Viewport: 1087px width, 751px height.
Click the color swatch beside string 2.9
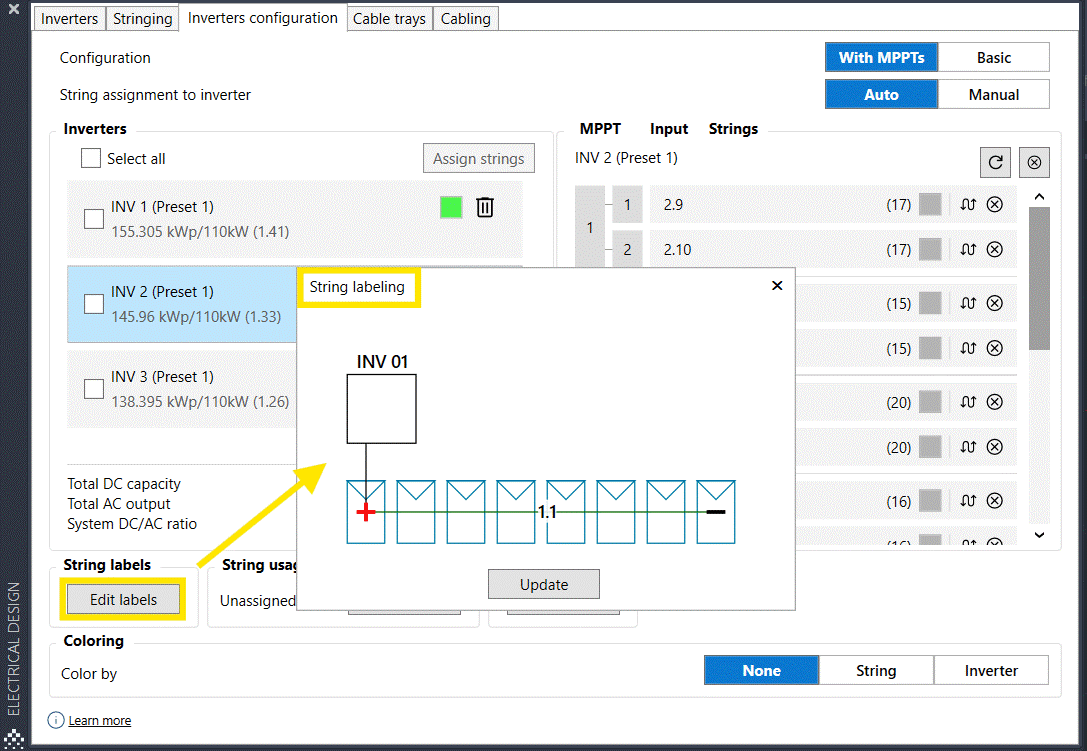coord(930,204)
